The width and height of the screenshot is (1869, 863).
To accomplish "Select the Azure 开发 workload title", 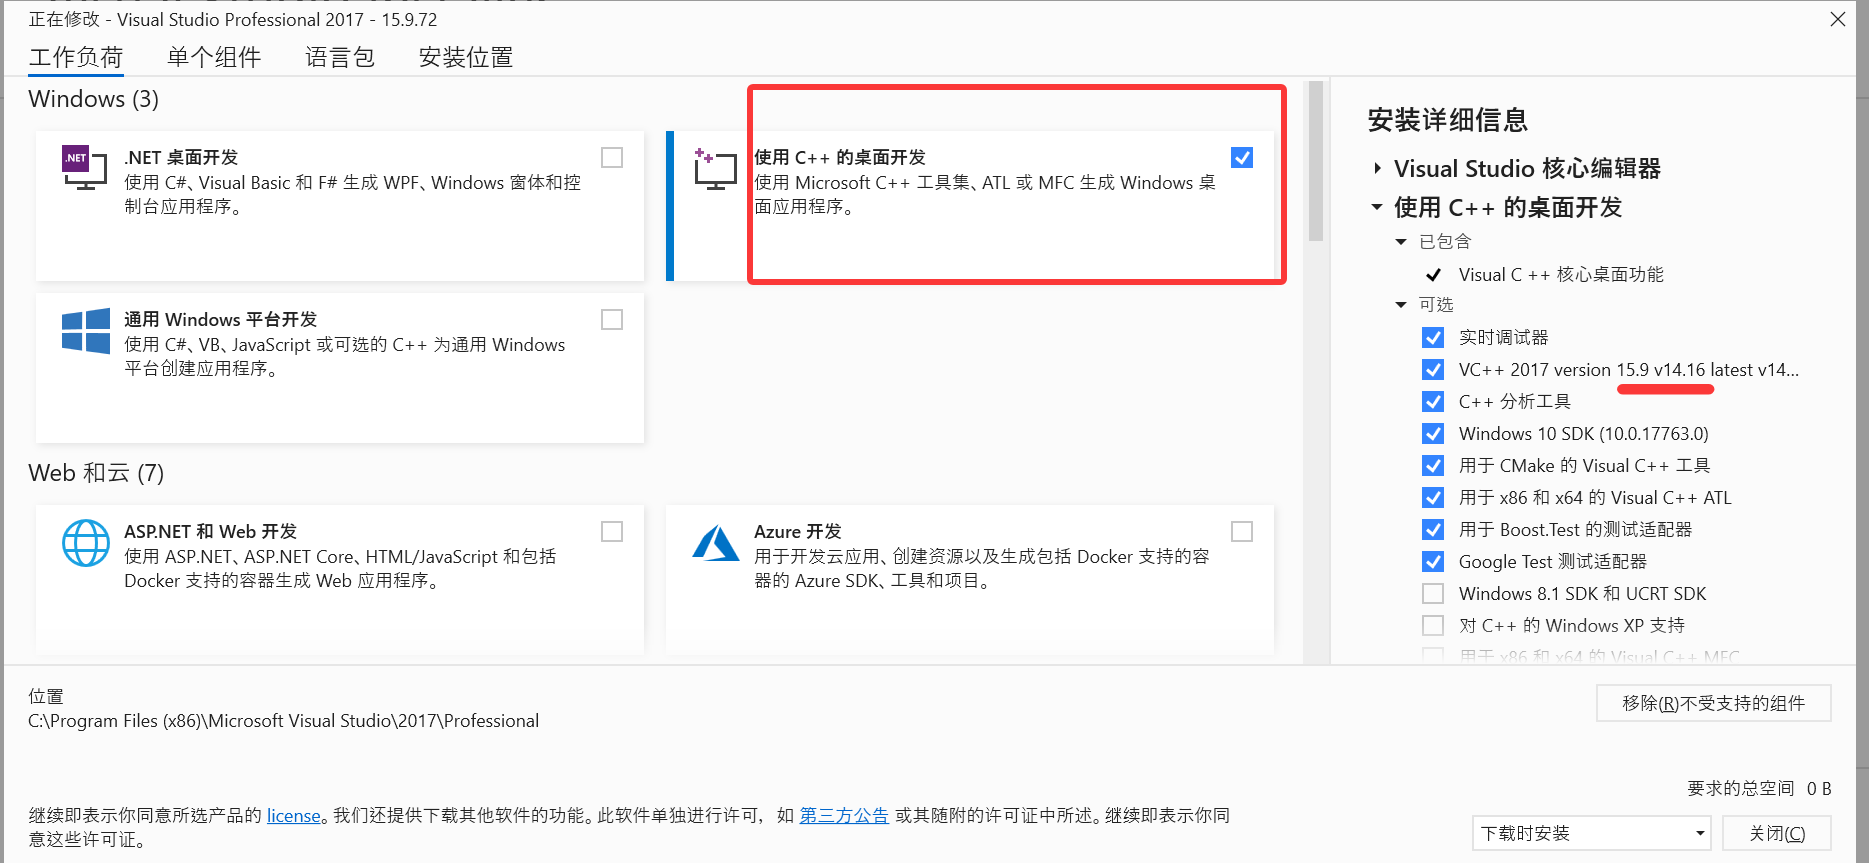I will click(798, 532).
